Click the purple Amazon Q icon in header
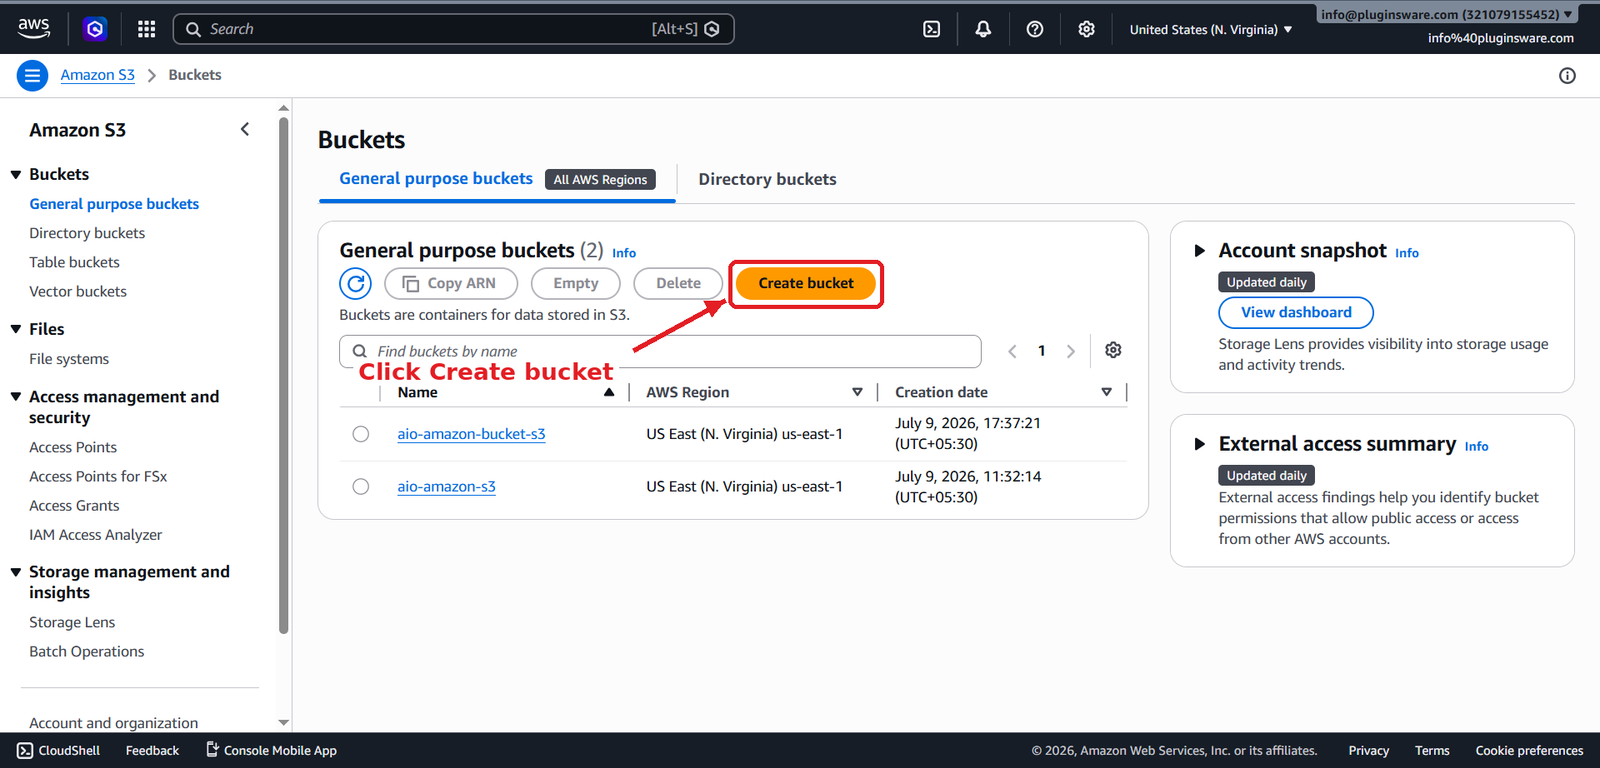The image size is (1600, 768). point(95,29)
